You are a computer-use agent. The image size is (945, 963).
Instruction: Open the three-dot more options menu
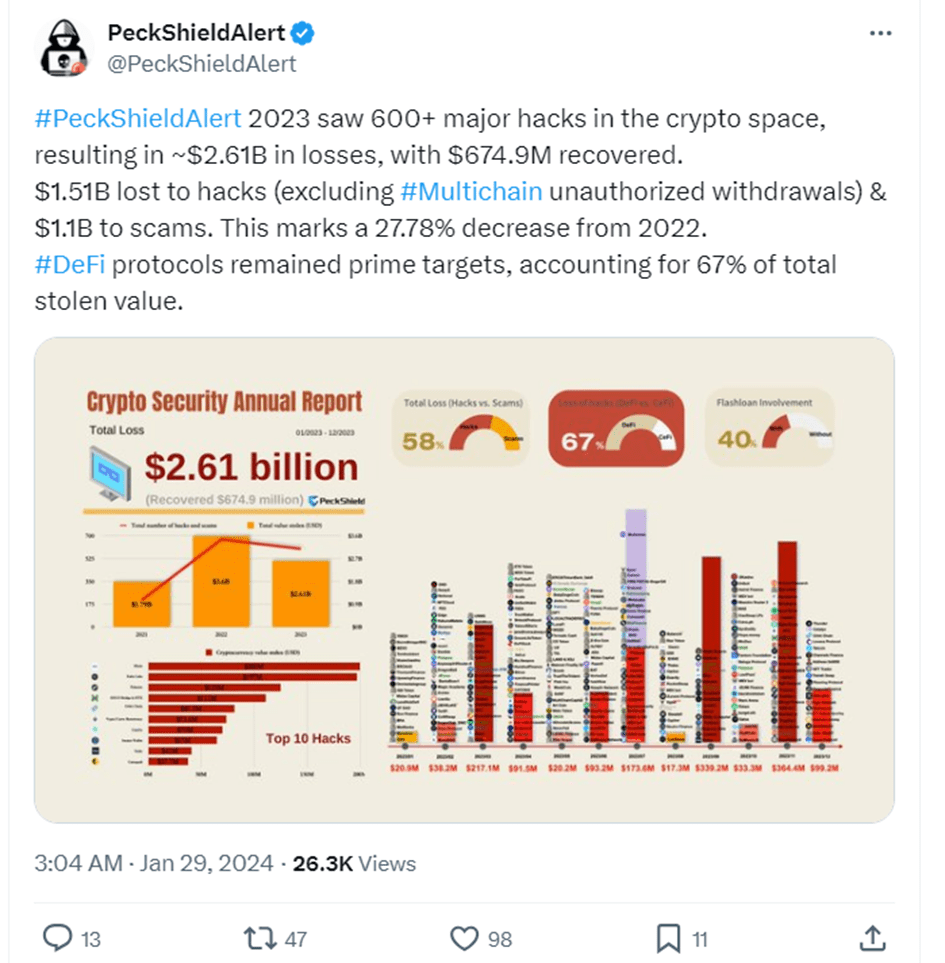(x=880, y=33)
